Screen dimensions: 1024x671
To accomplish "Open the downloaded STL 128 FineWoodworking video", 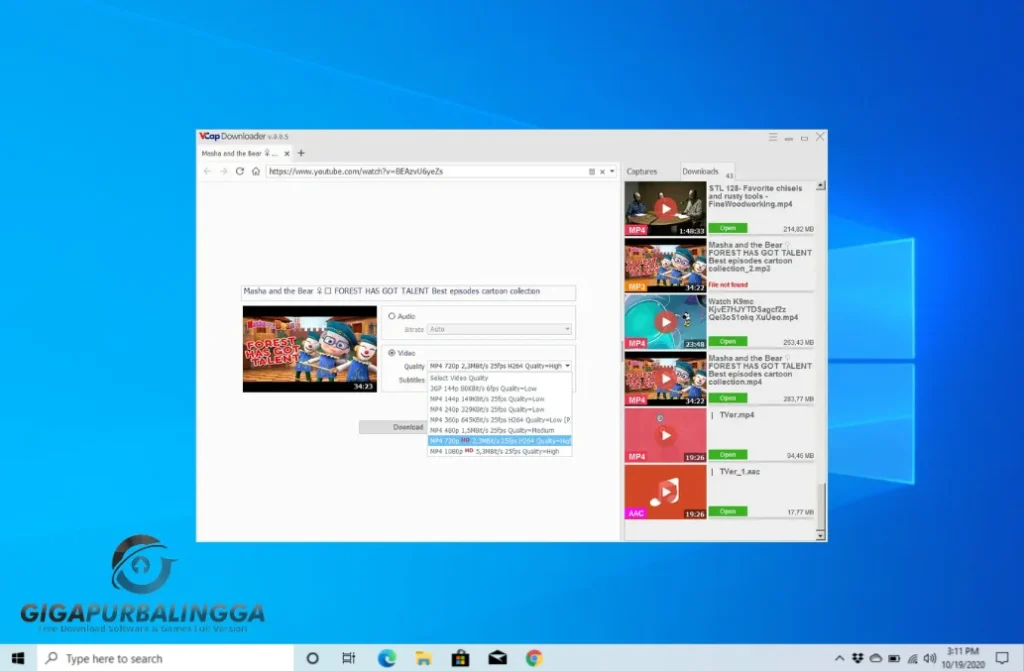I will tap(727, 228).
